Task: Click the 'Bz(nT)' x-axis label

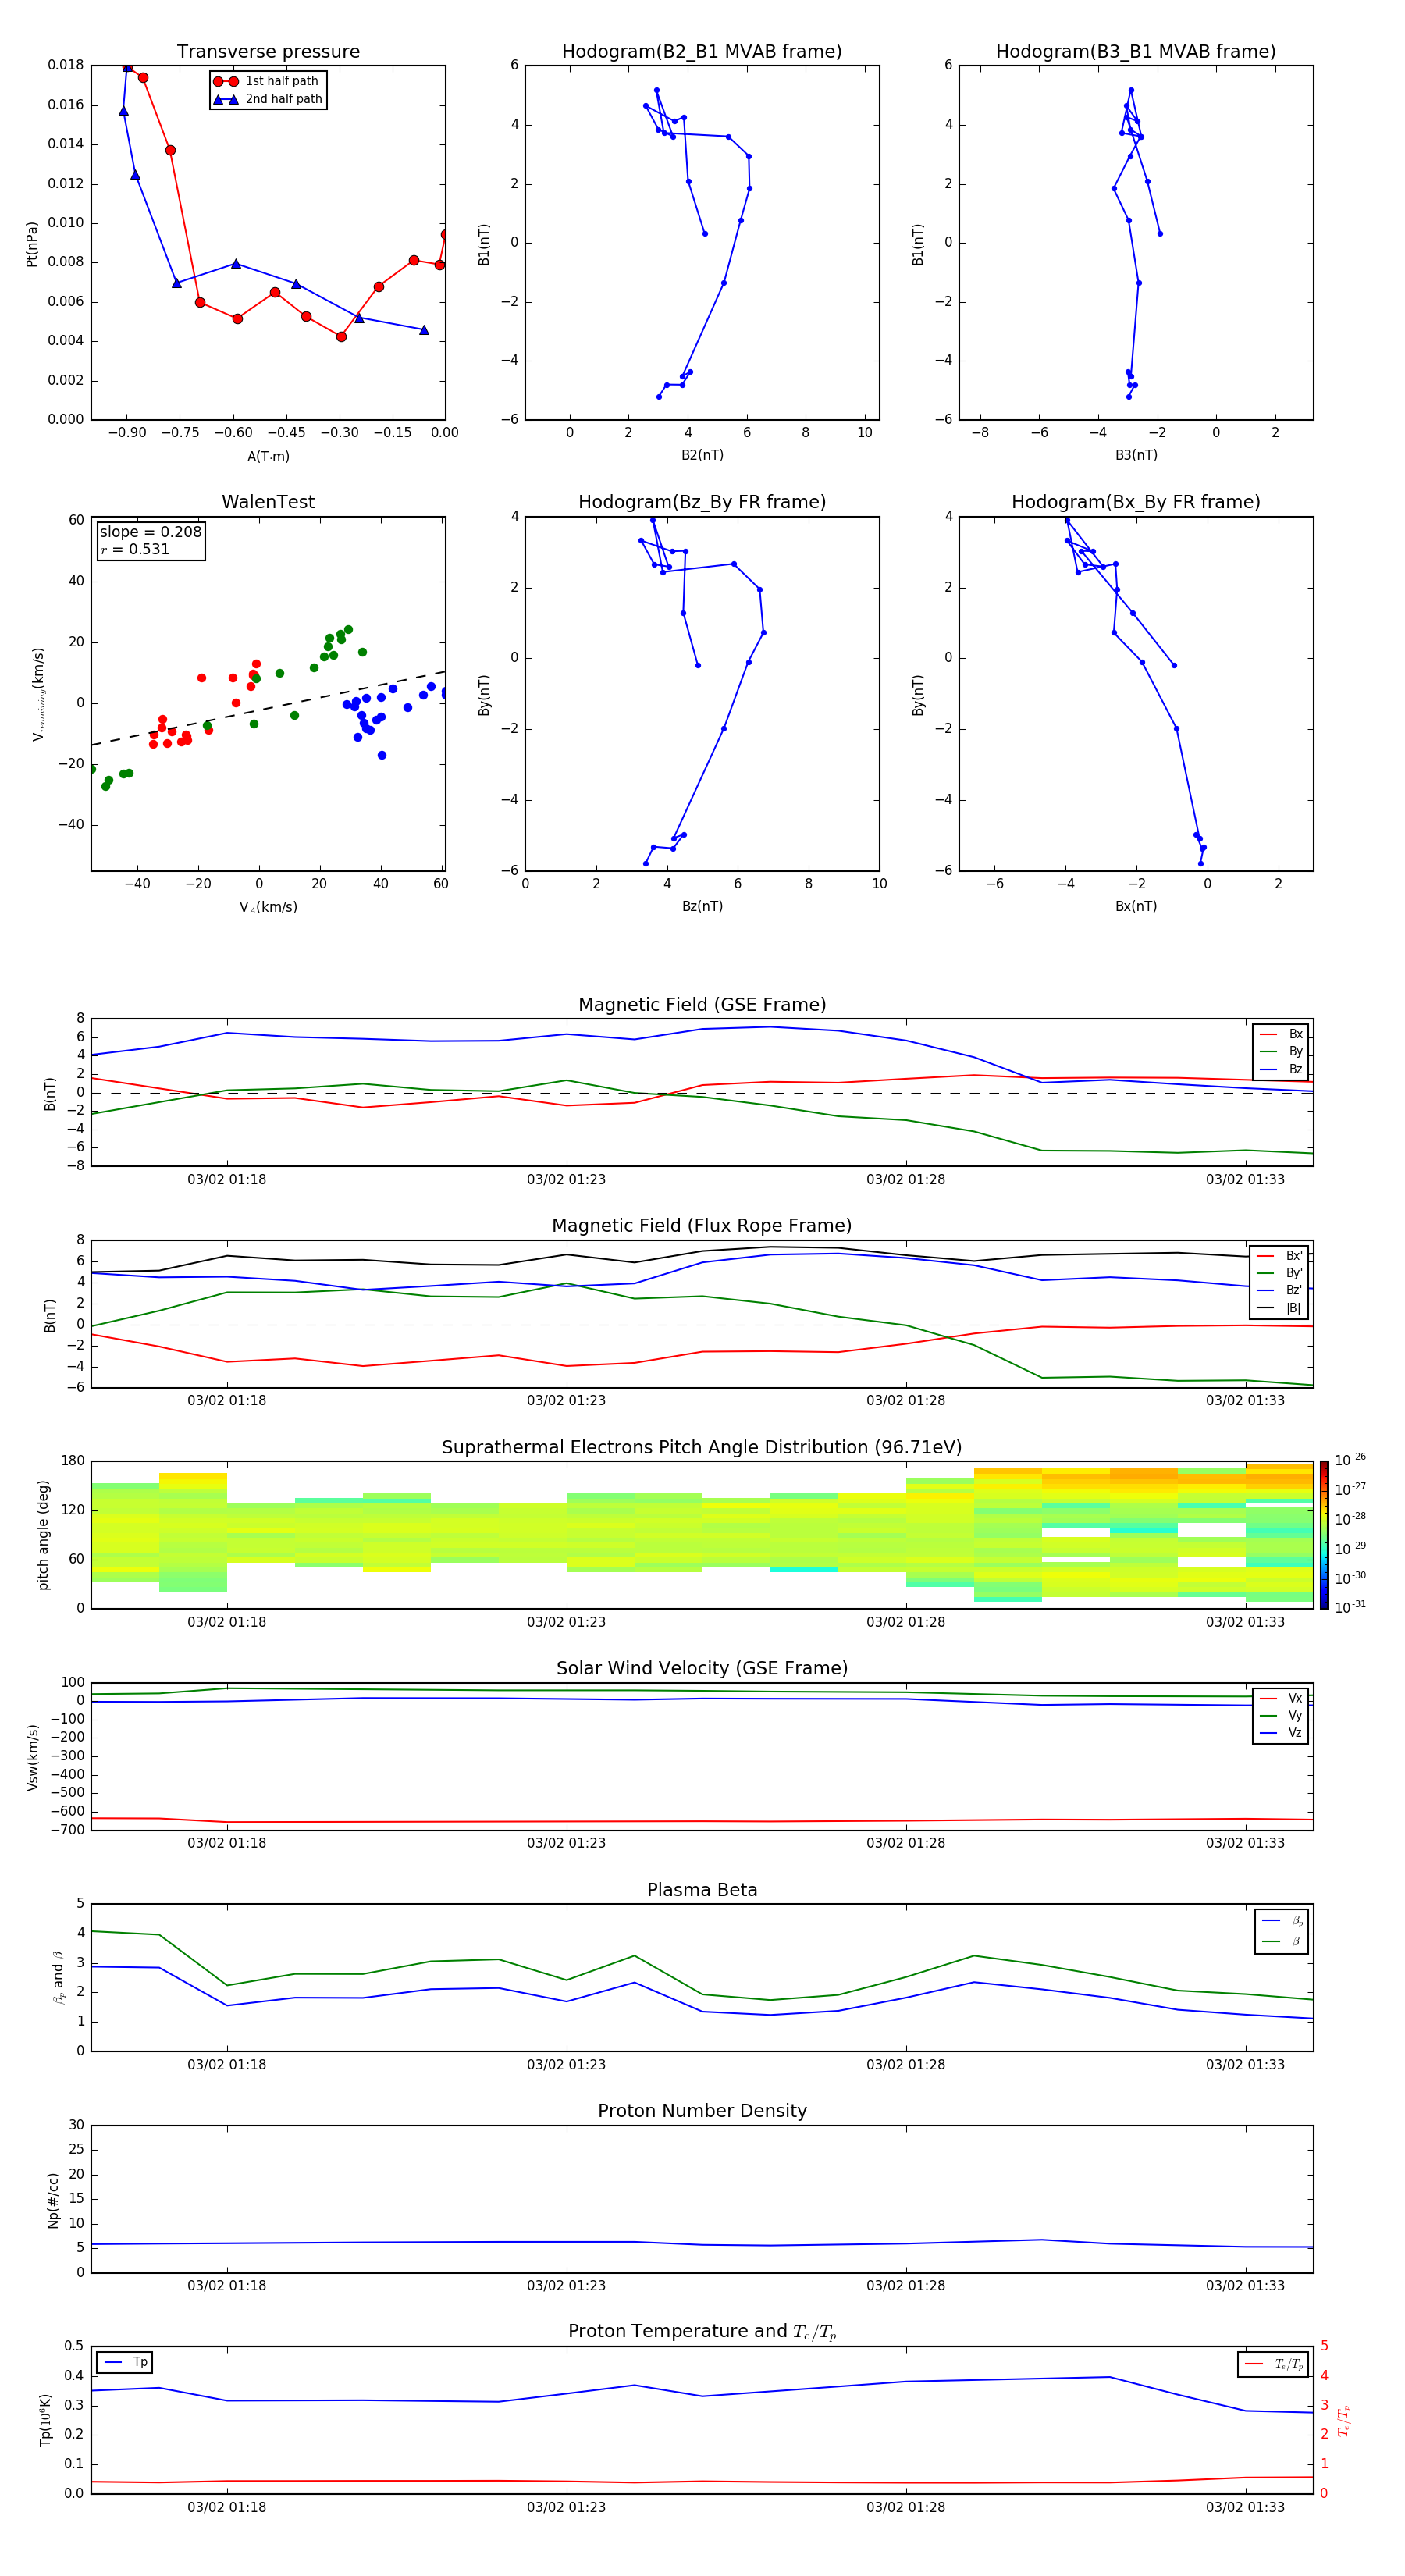Action: (702, 906)
